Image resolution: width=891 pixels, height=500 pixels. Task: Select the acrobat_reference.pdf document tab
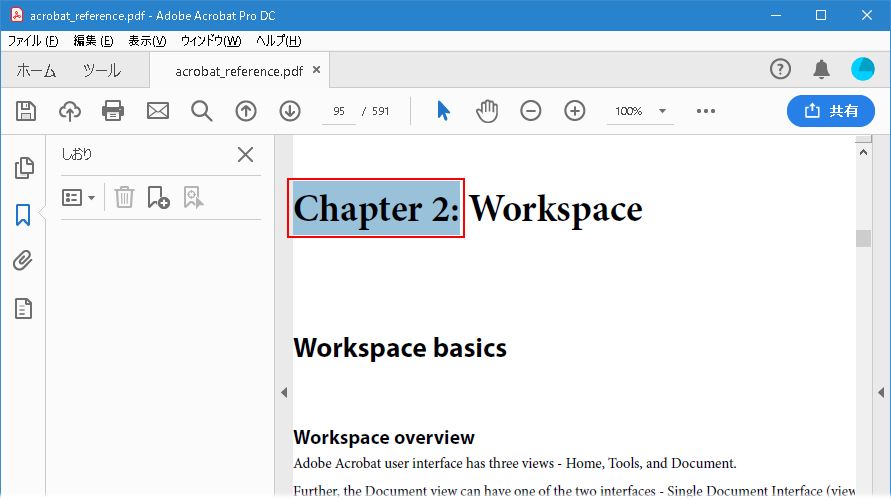click(x=239, y=71)
